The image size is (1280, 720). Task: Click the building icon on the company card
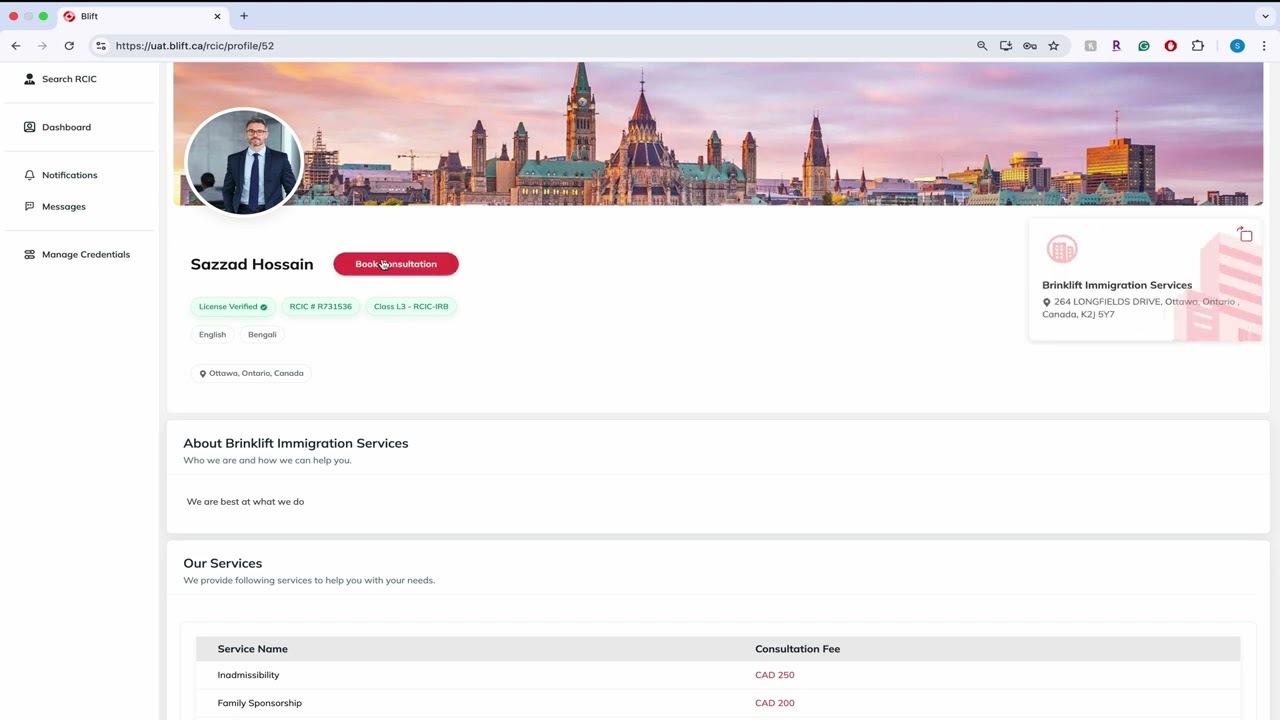(1062, 249)
